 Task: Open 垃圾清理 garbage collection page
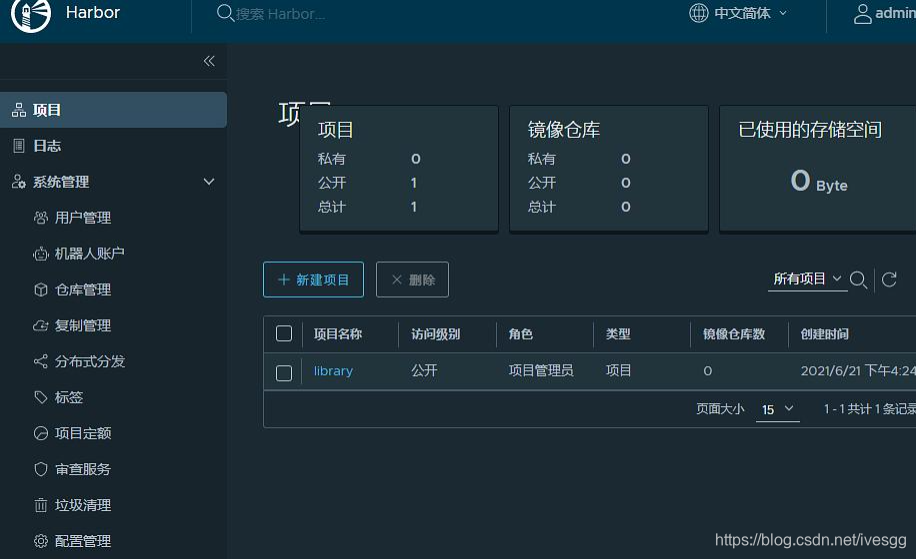pos(82,505)
